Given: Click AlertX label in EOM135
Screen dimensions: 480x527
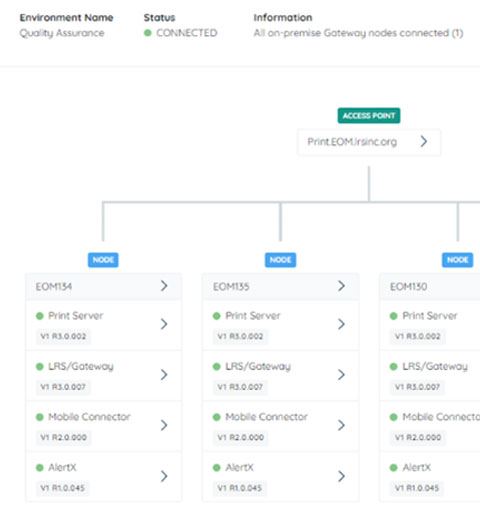Looking at the screenshot, I should 239,468.
